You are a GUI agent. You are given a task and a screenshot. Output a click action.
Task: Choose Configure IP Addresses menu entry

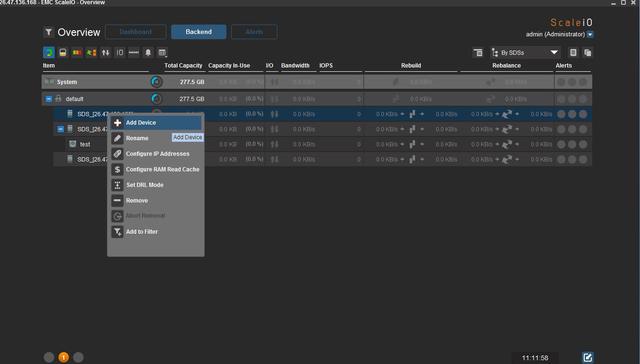pos(156,154)
